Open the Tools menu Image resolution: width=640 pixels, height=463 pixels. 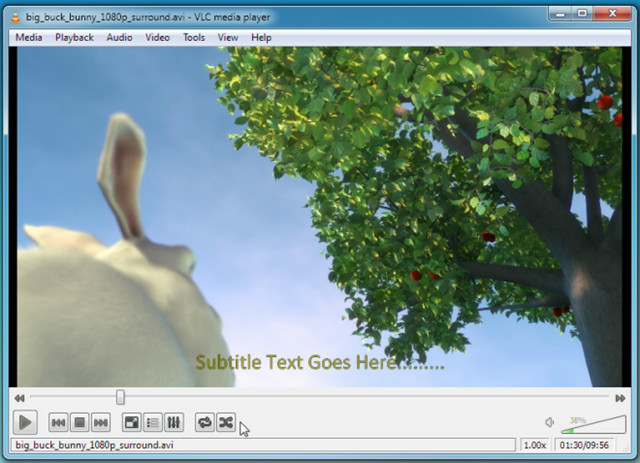tap(194, 38)
